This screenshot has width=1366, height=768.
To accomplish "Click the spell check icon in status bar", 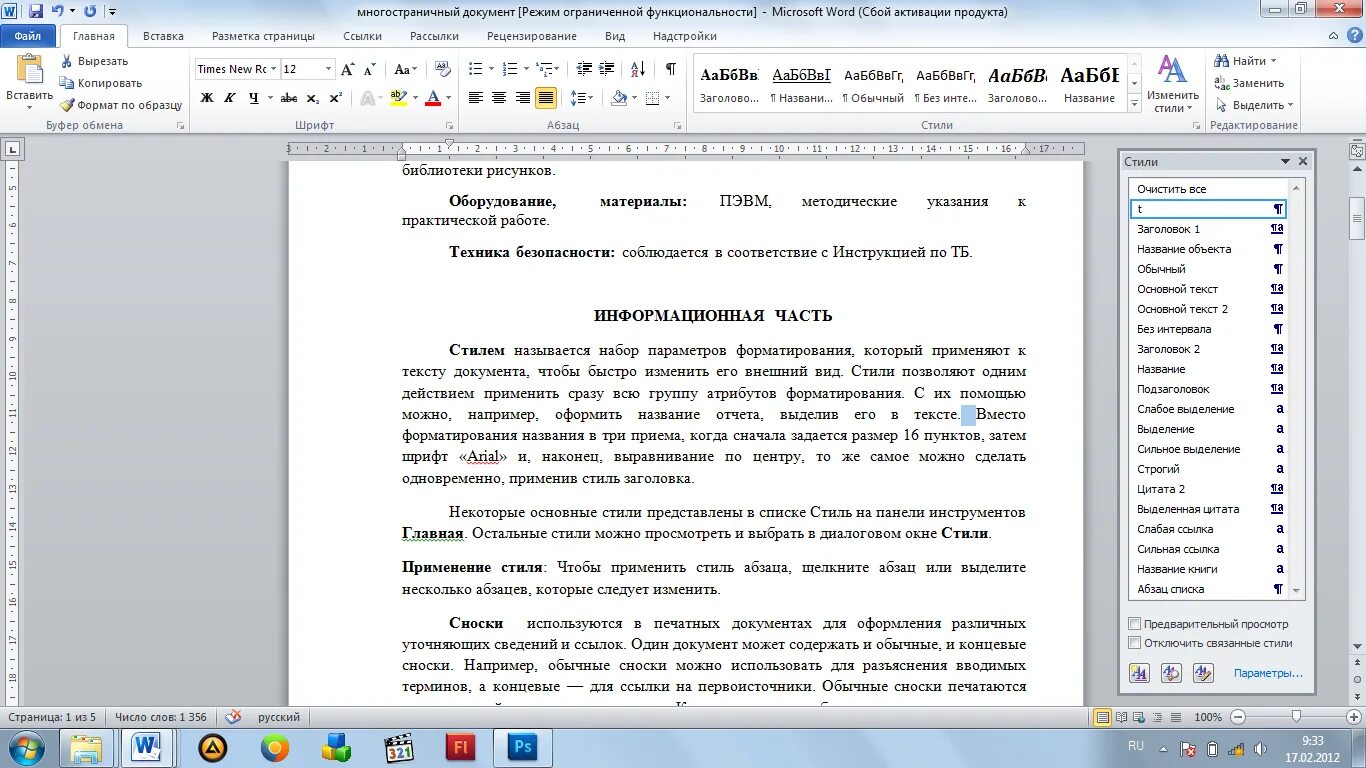I will click(x=233, y=717).
